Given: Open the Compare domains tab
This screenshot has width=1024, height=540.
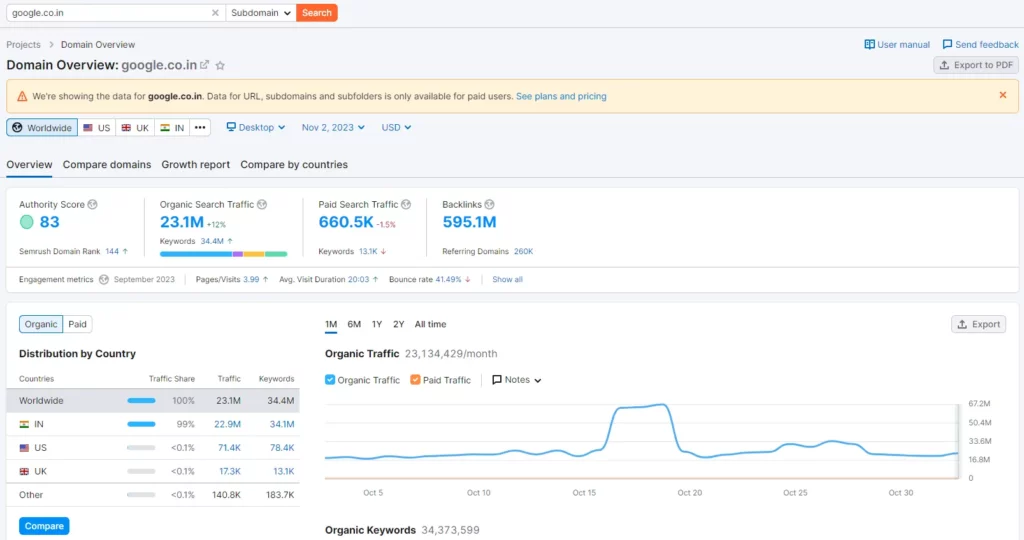Looking at the screenshot, I should [107, 165].
